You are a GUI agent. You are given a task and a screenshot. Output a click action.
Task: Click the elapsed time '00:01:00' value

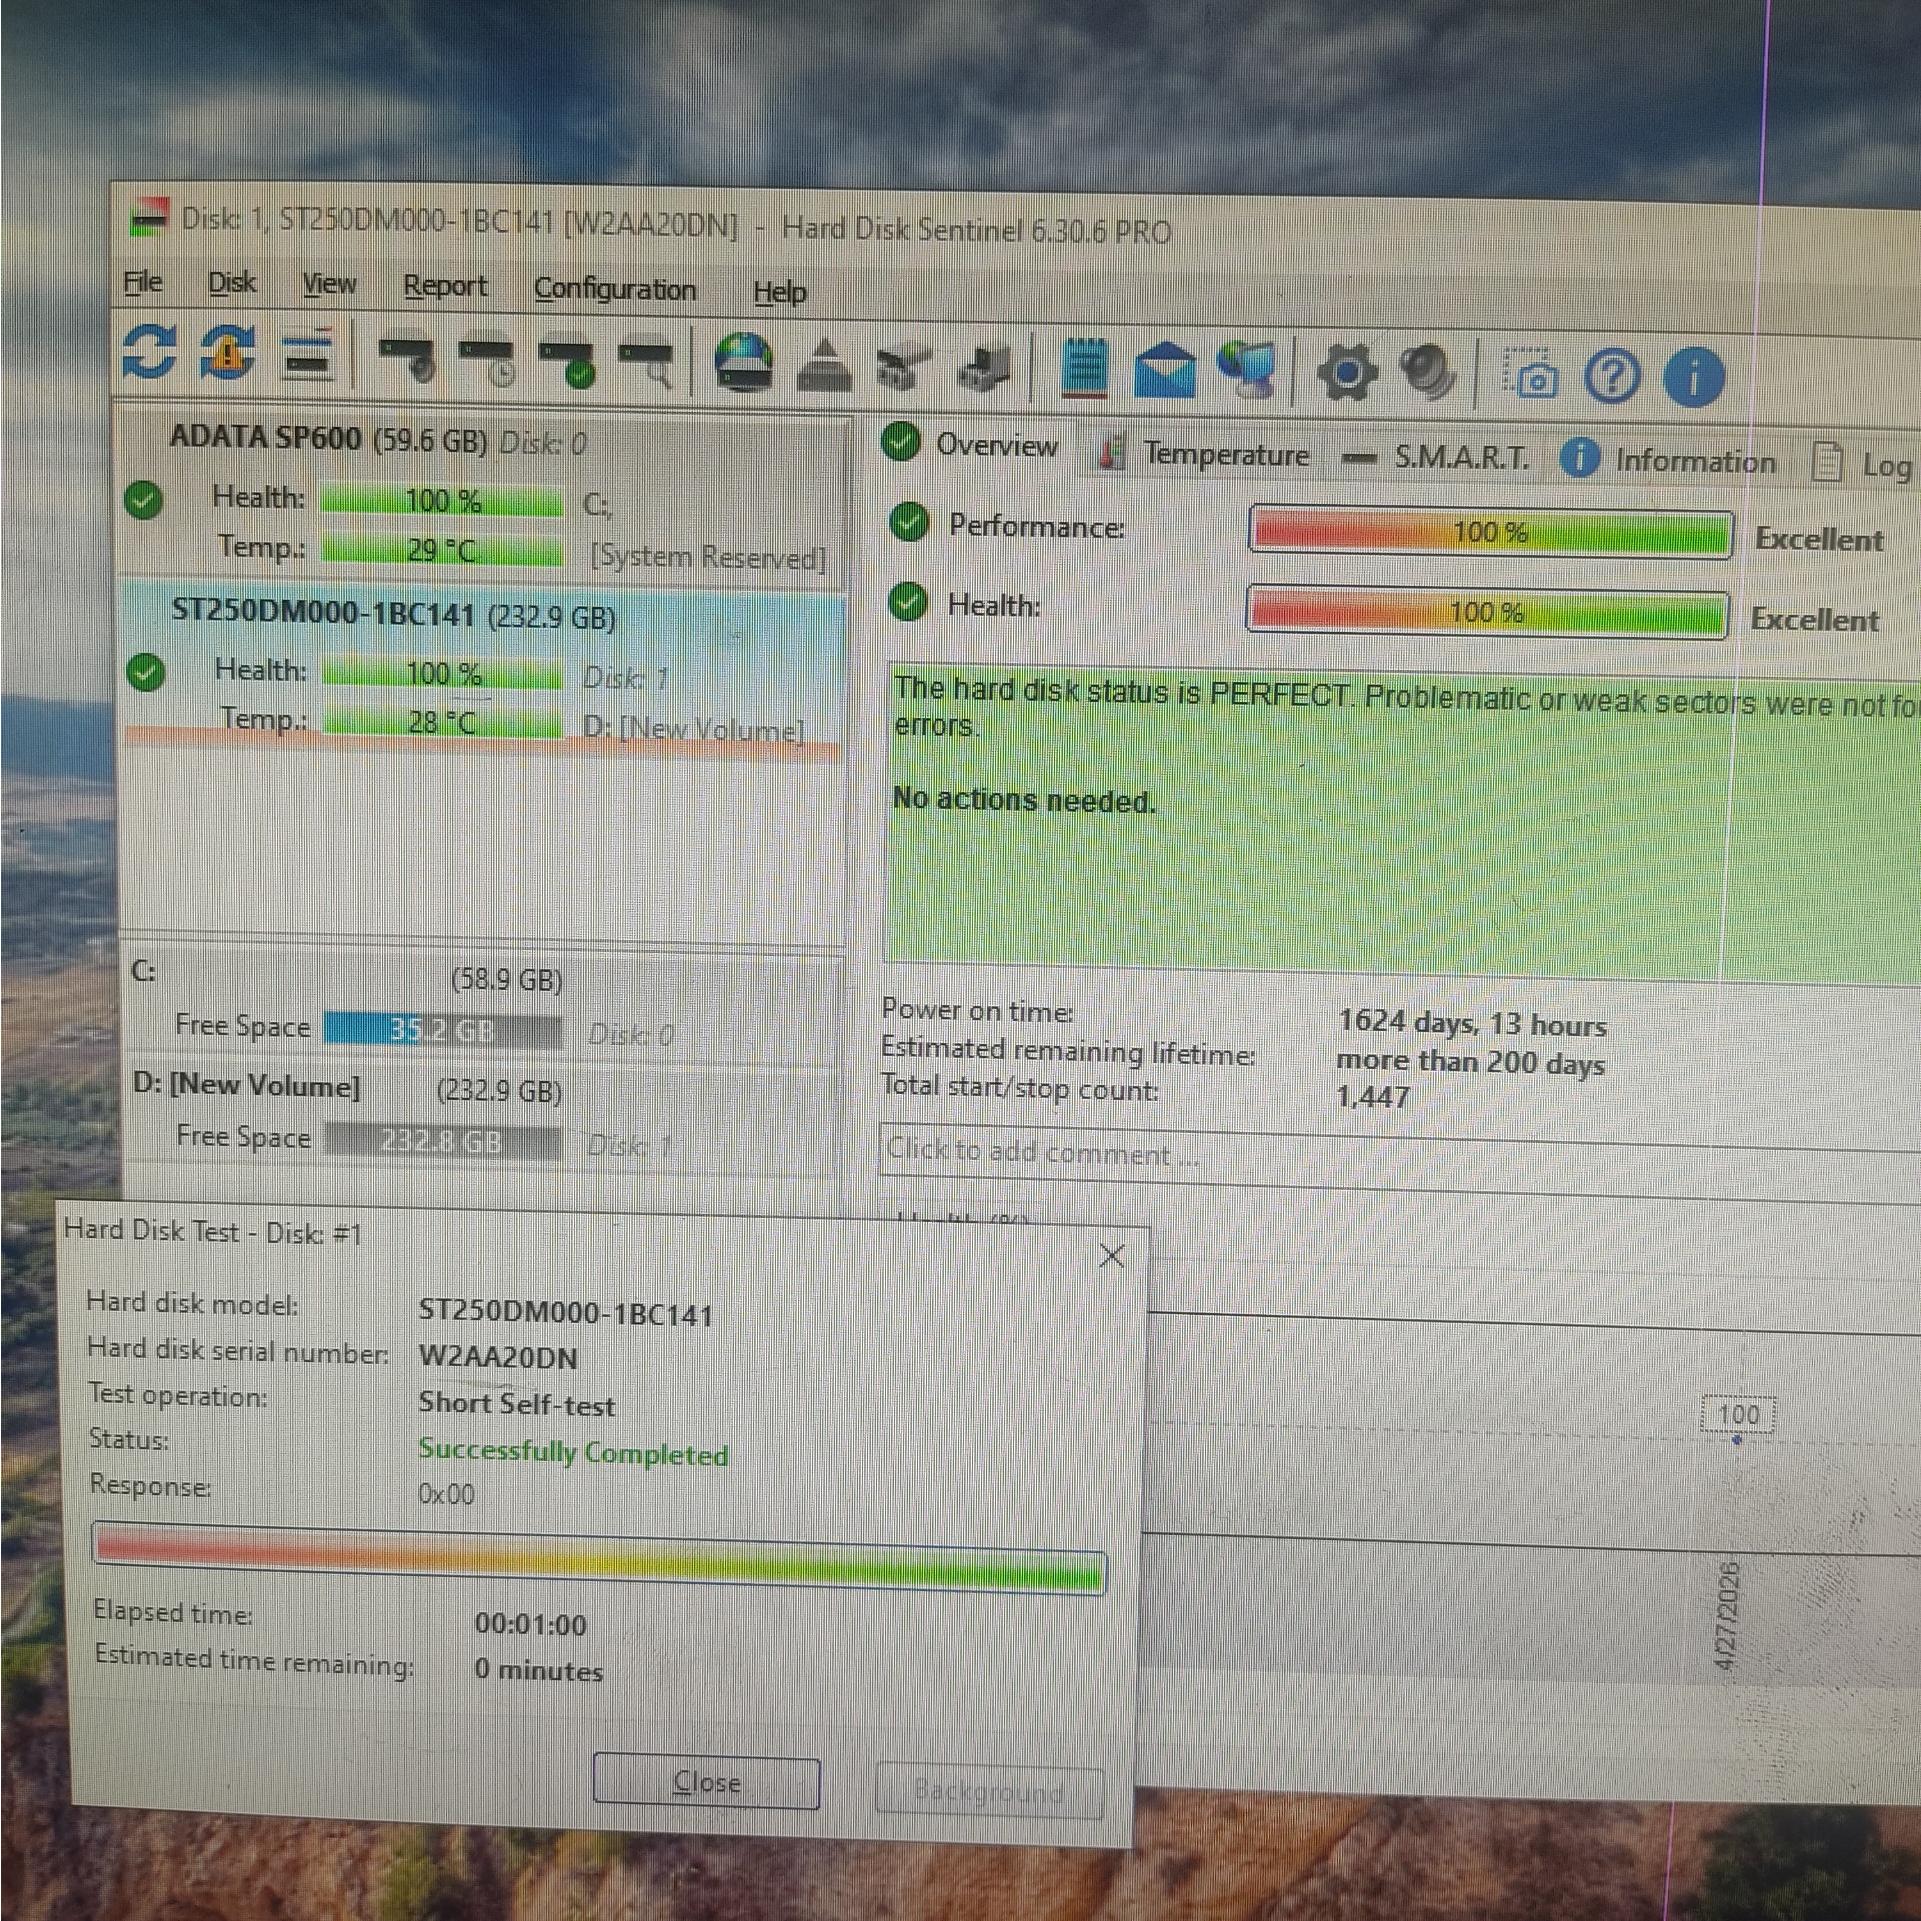pos(530,1624)
